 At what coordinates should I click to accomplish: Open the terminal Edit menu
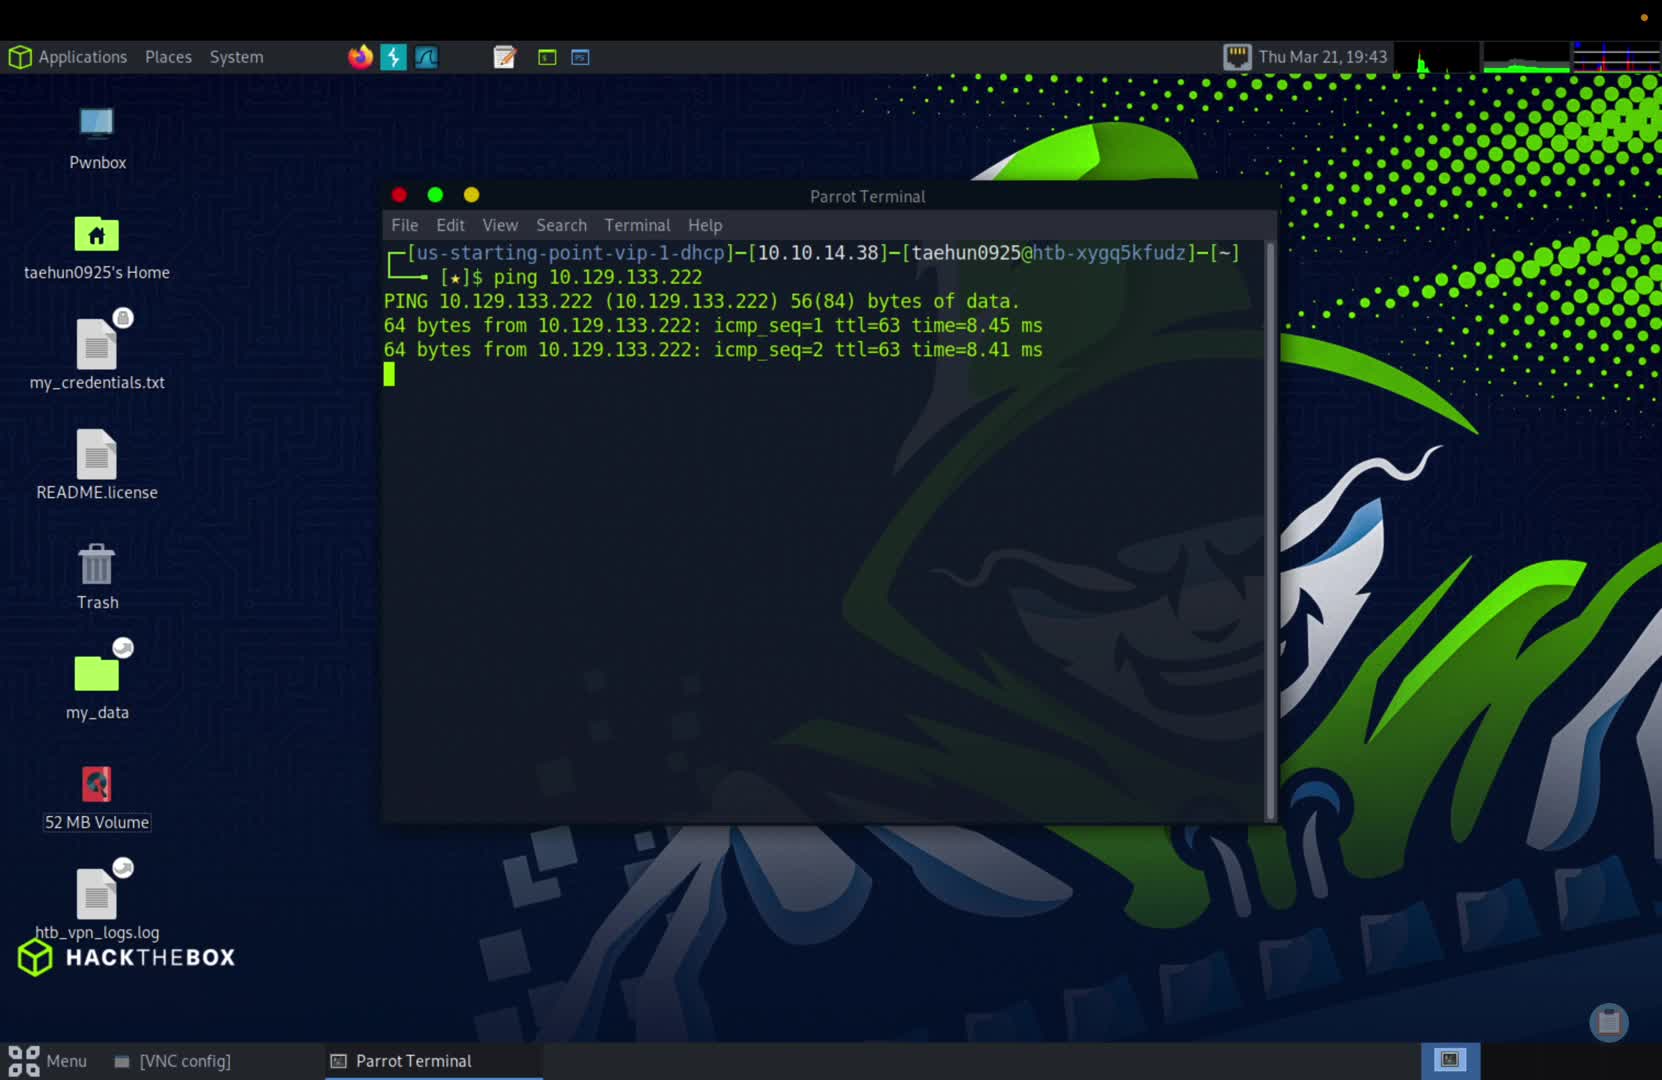tap(450, 225)
